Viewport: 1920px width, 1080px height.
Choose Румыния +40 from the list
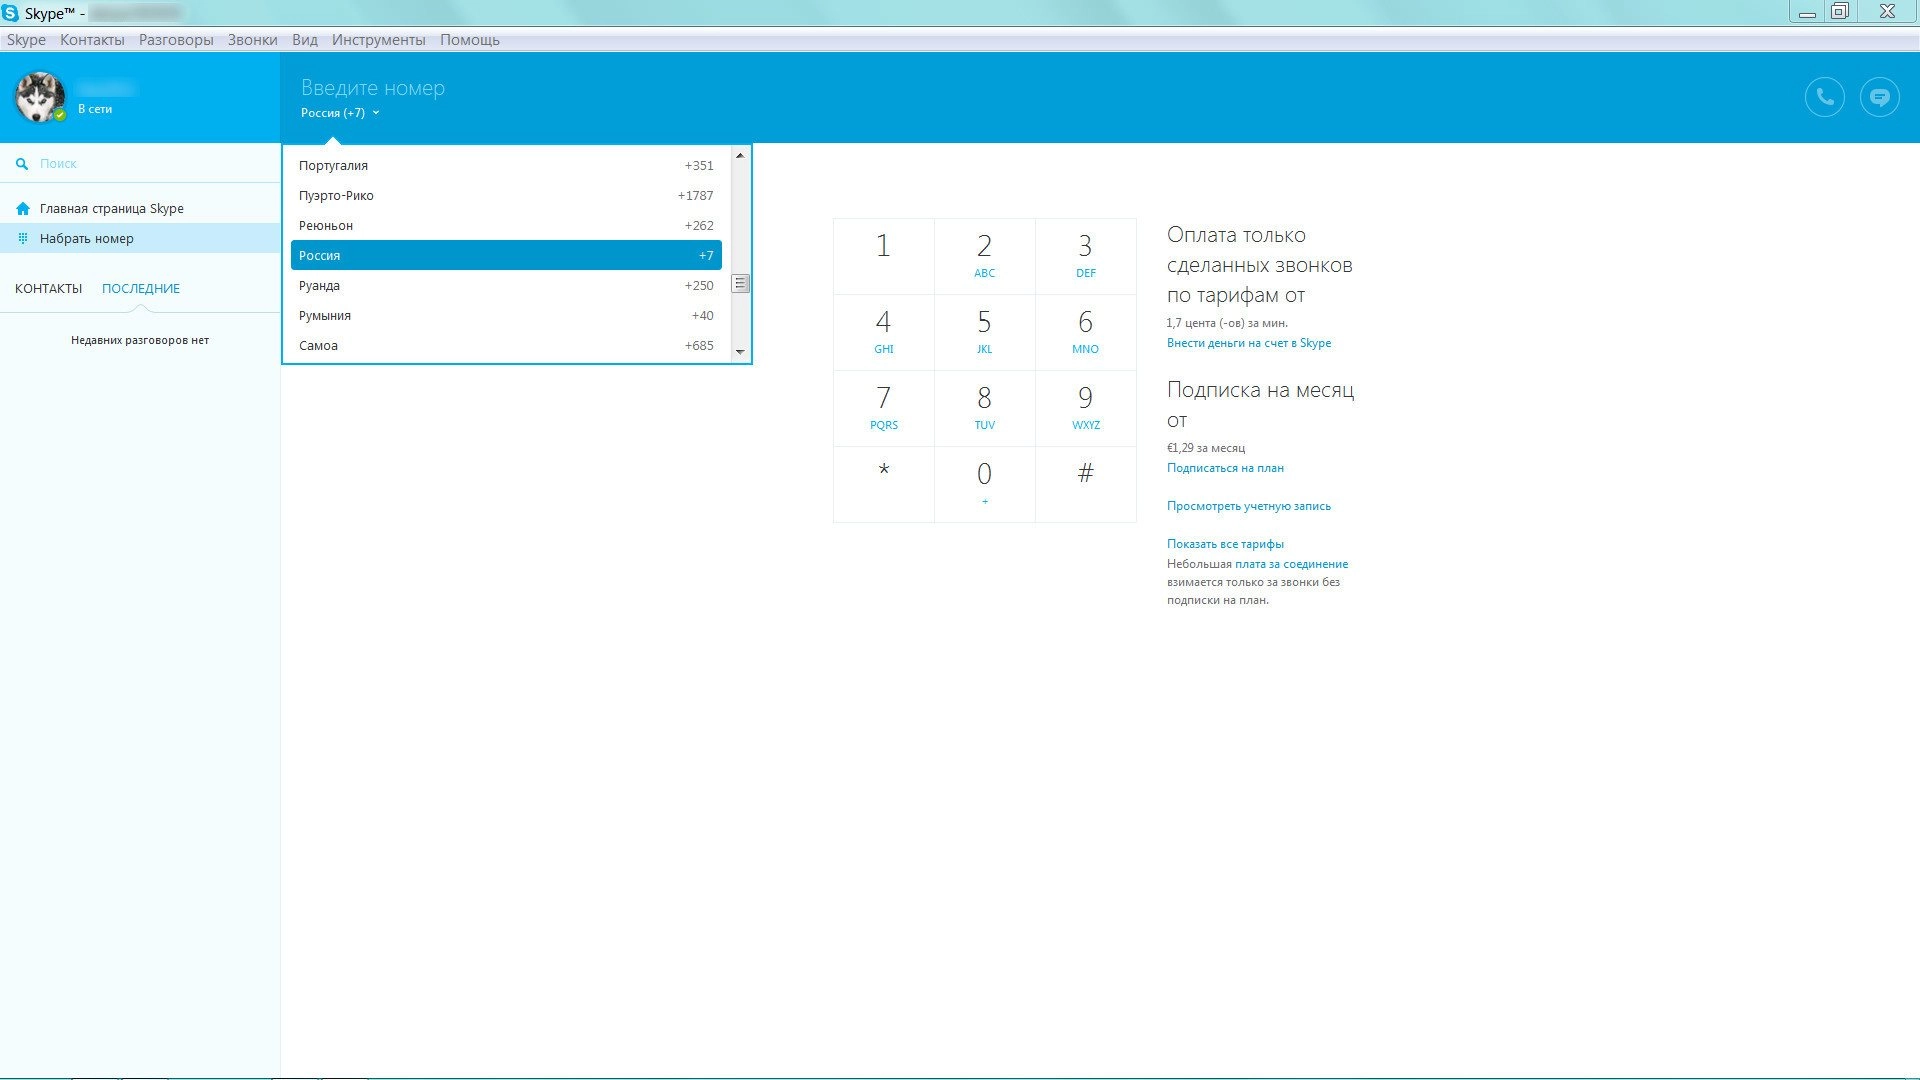click(506, 315)
